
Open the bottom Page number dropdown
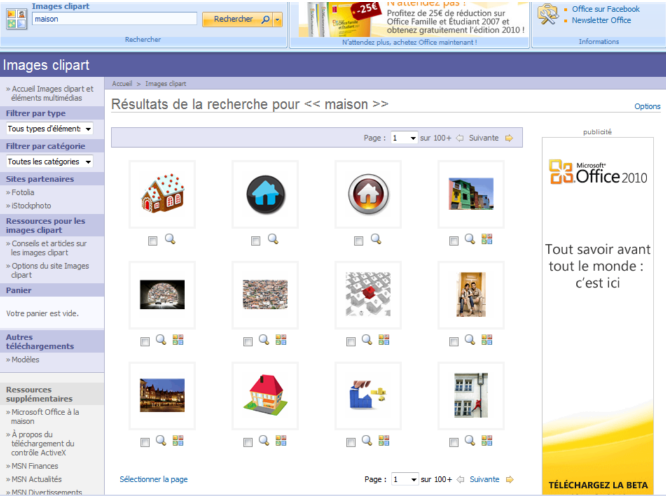pos(405,479)
